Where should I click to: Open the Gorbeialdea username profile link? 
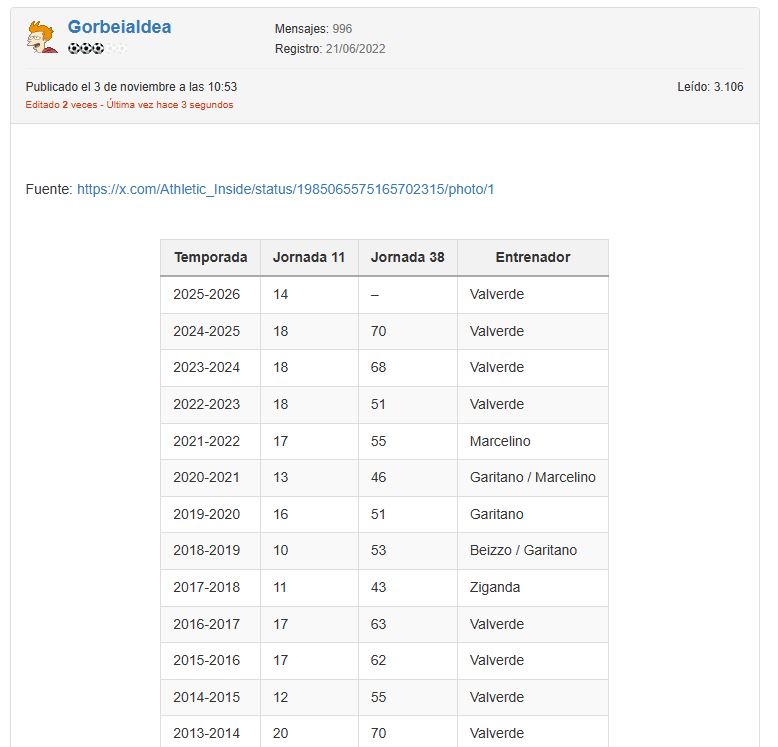(x=119, y=28)
